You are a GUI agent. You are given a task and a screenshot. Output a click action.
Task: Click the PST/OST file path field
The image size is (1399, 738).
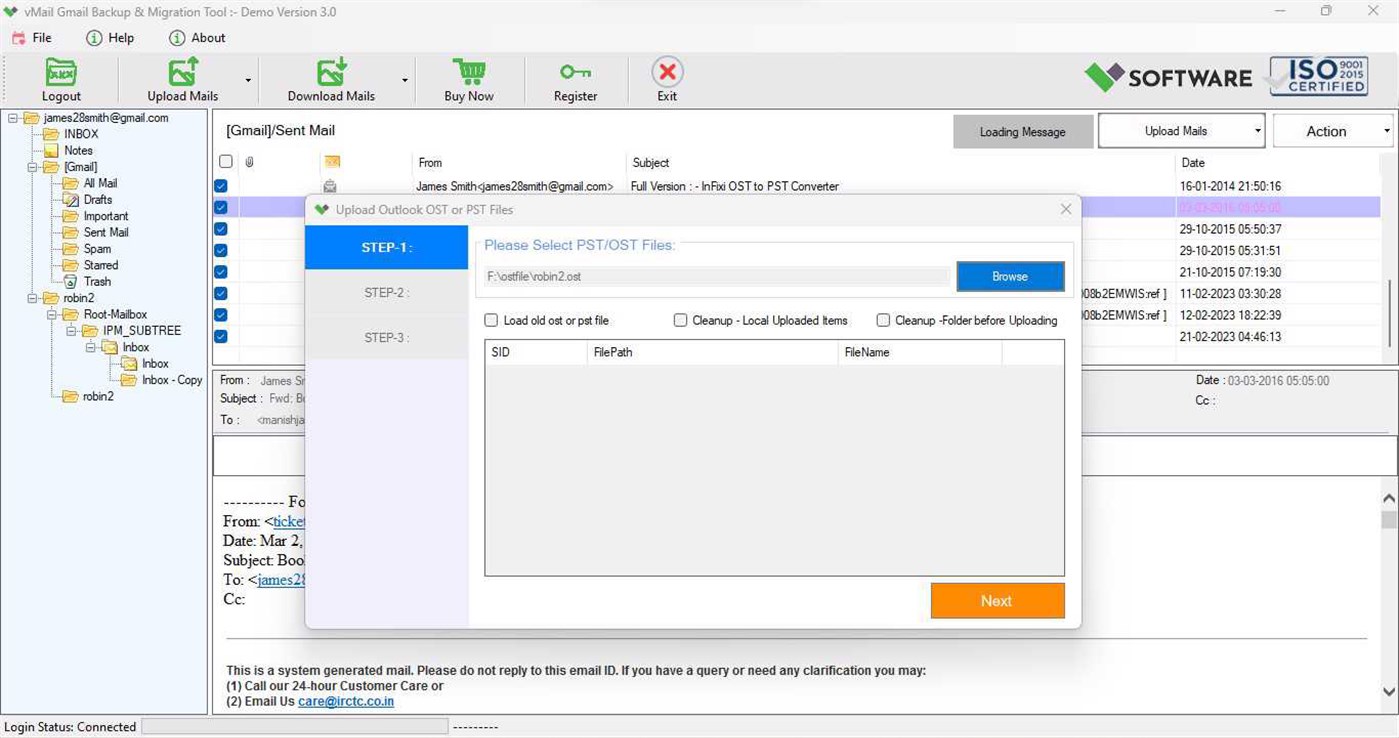pos(716,277)
